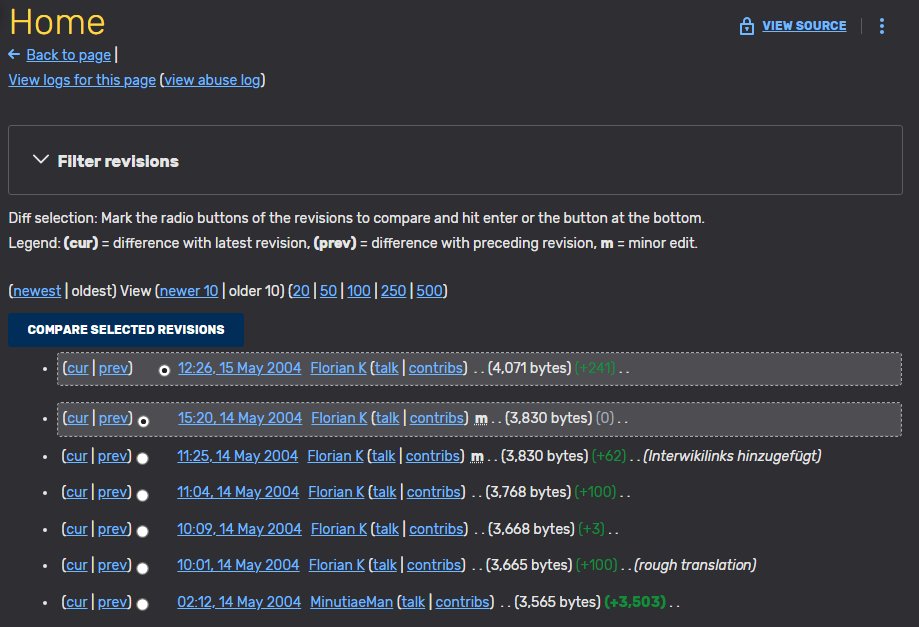The height and width of the screenshot is (627, 919).
Task: Click minor edit 'm' marker on 15:20 row
Action: [x=481, y=418]
